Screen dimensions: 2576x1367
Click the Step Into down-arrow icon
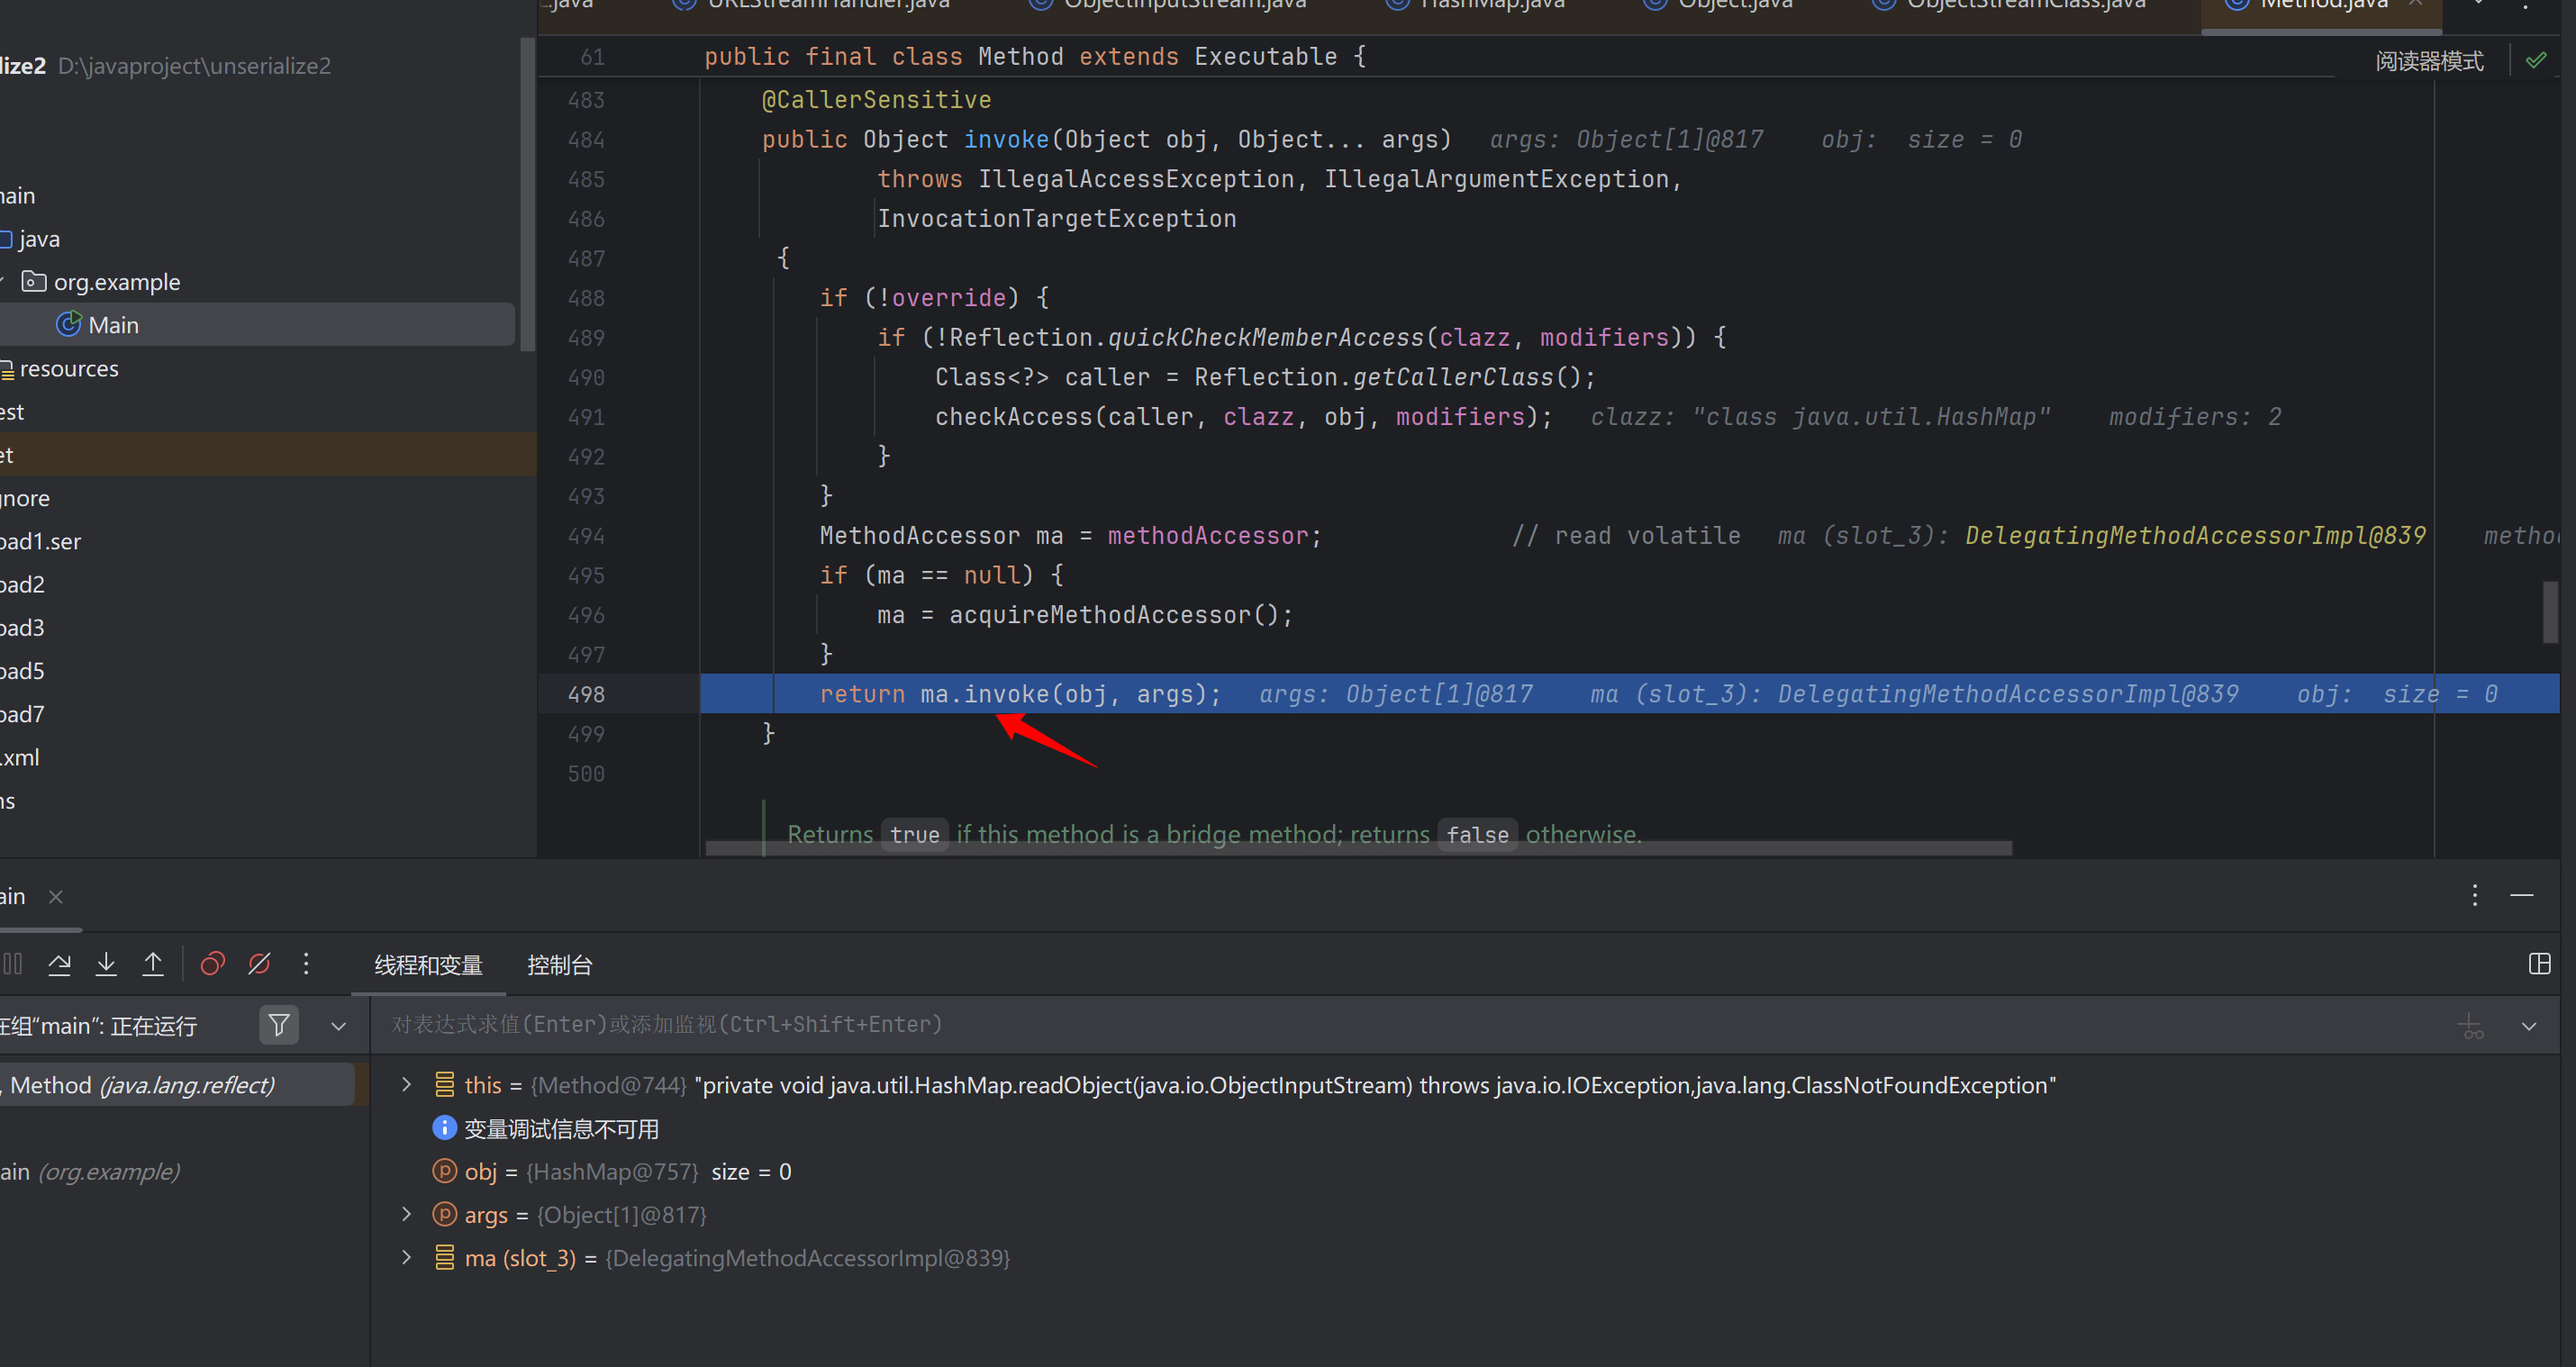pyautogui.click(x=106, y=964)
